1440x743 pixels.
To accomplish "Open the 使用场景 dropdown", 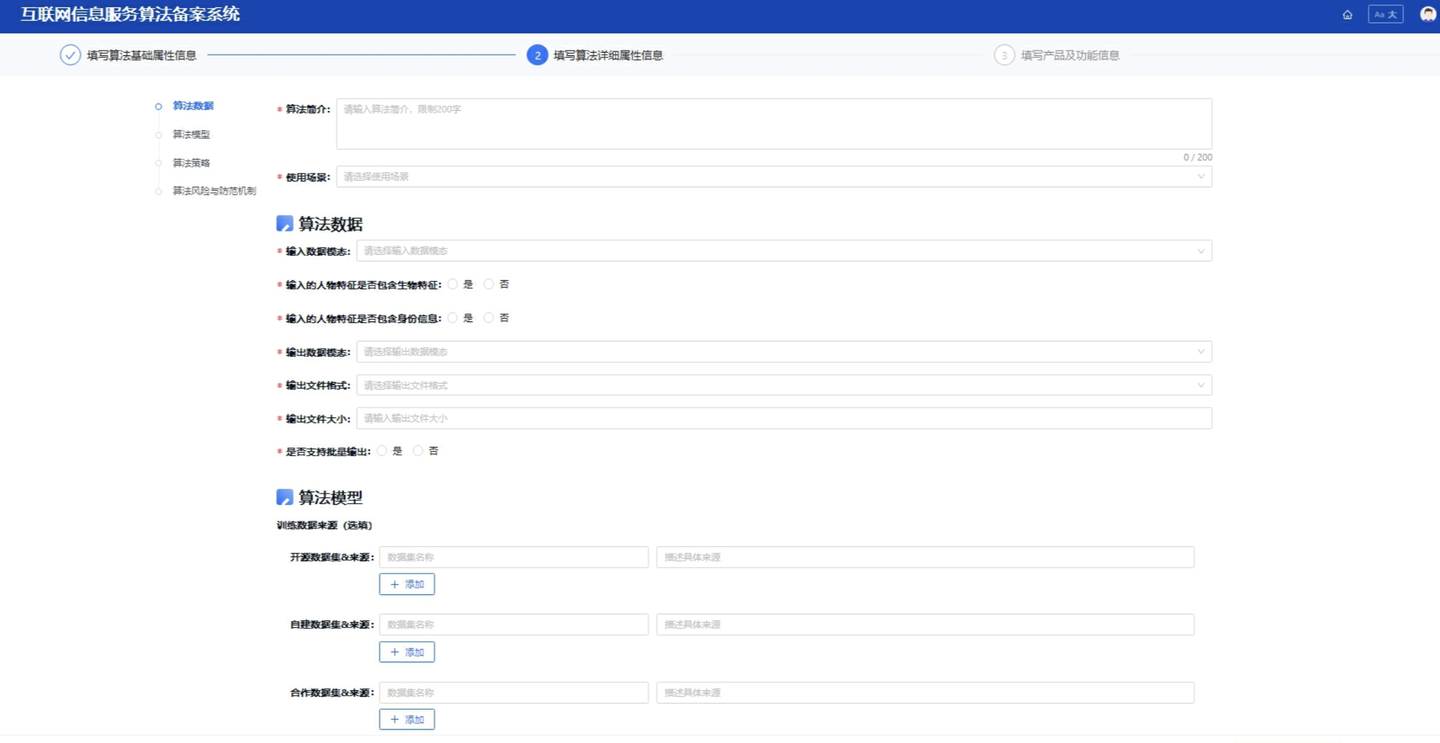I will 773,177.
